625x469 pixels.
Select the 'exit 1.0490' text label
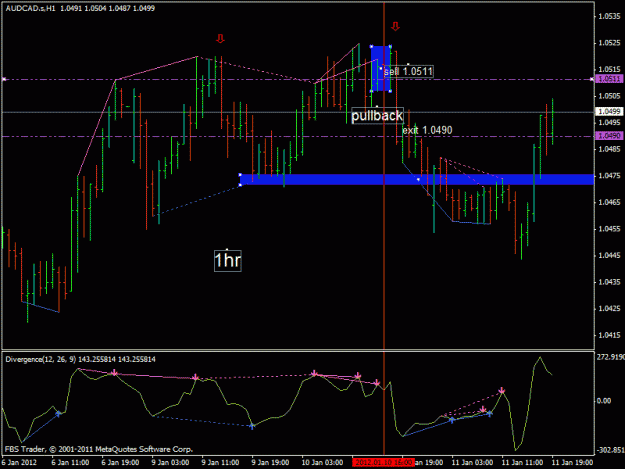click(x=427, y=130)
